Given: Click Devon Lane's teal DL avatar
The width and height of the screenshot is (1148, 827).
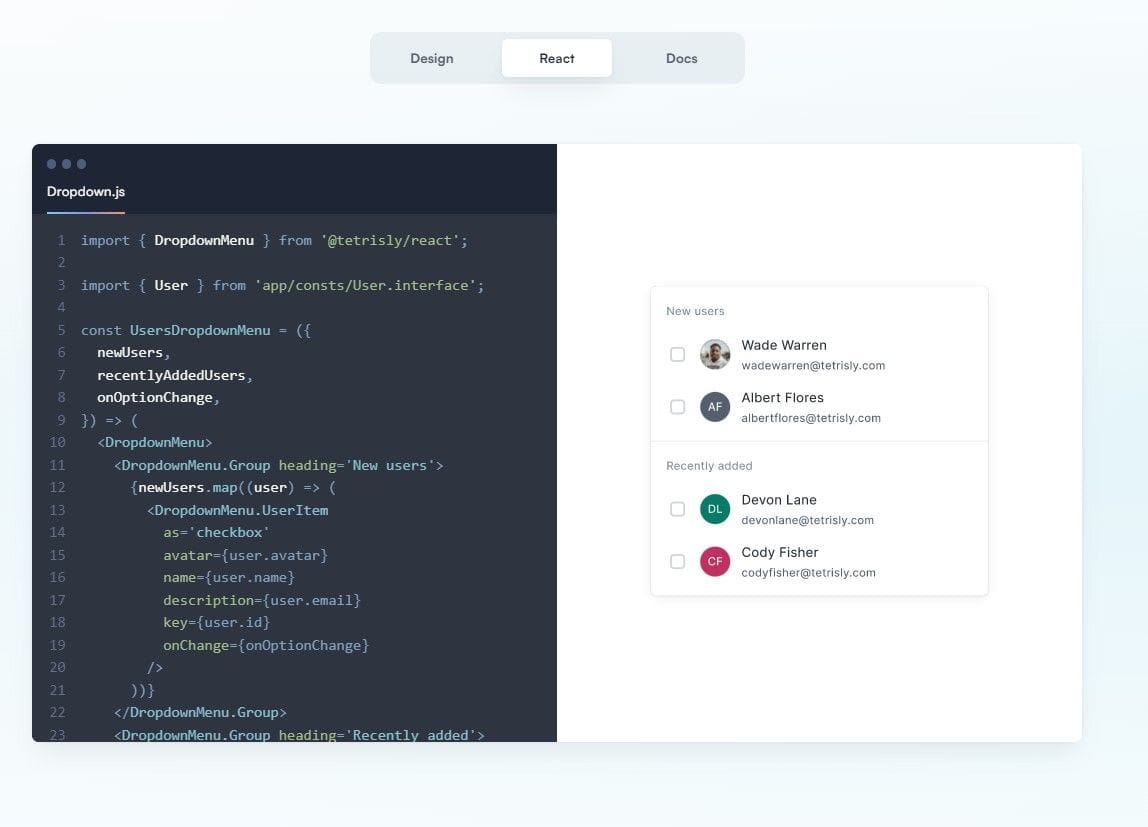Looking at the screenshot, I should [x=715, y=509].
